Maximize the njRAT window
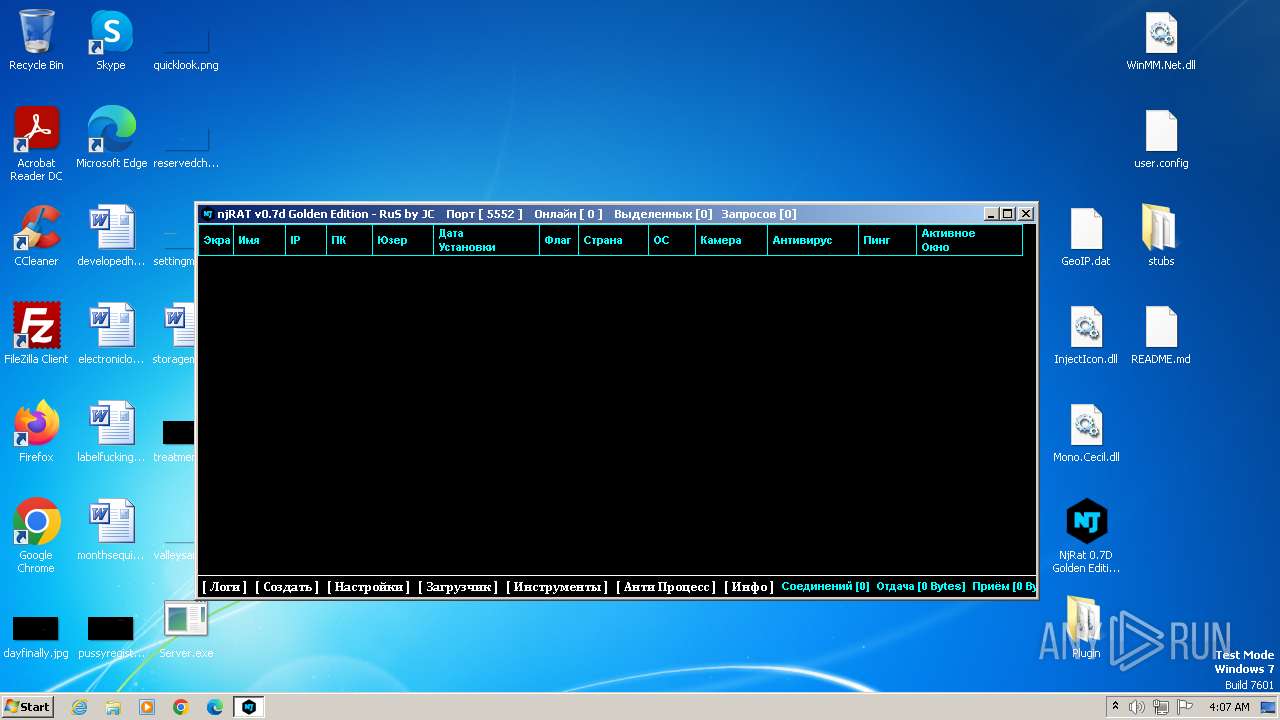 [x=1008, y=214]
